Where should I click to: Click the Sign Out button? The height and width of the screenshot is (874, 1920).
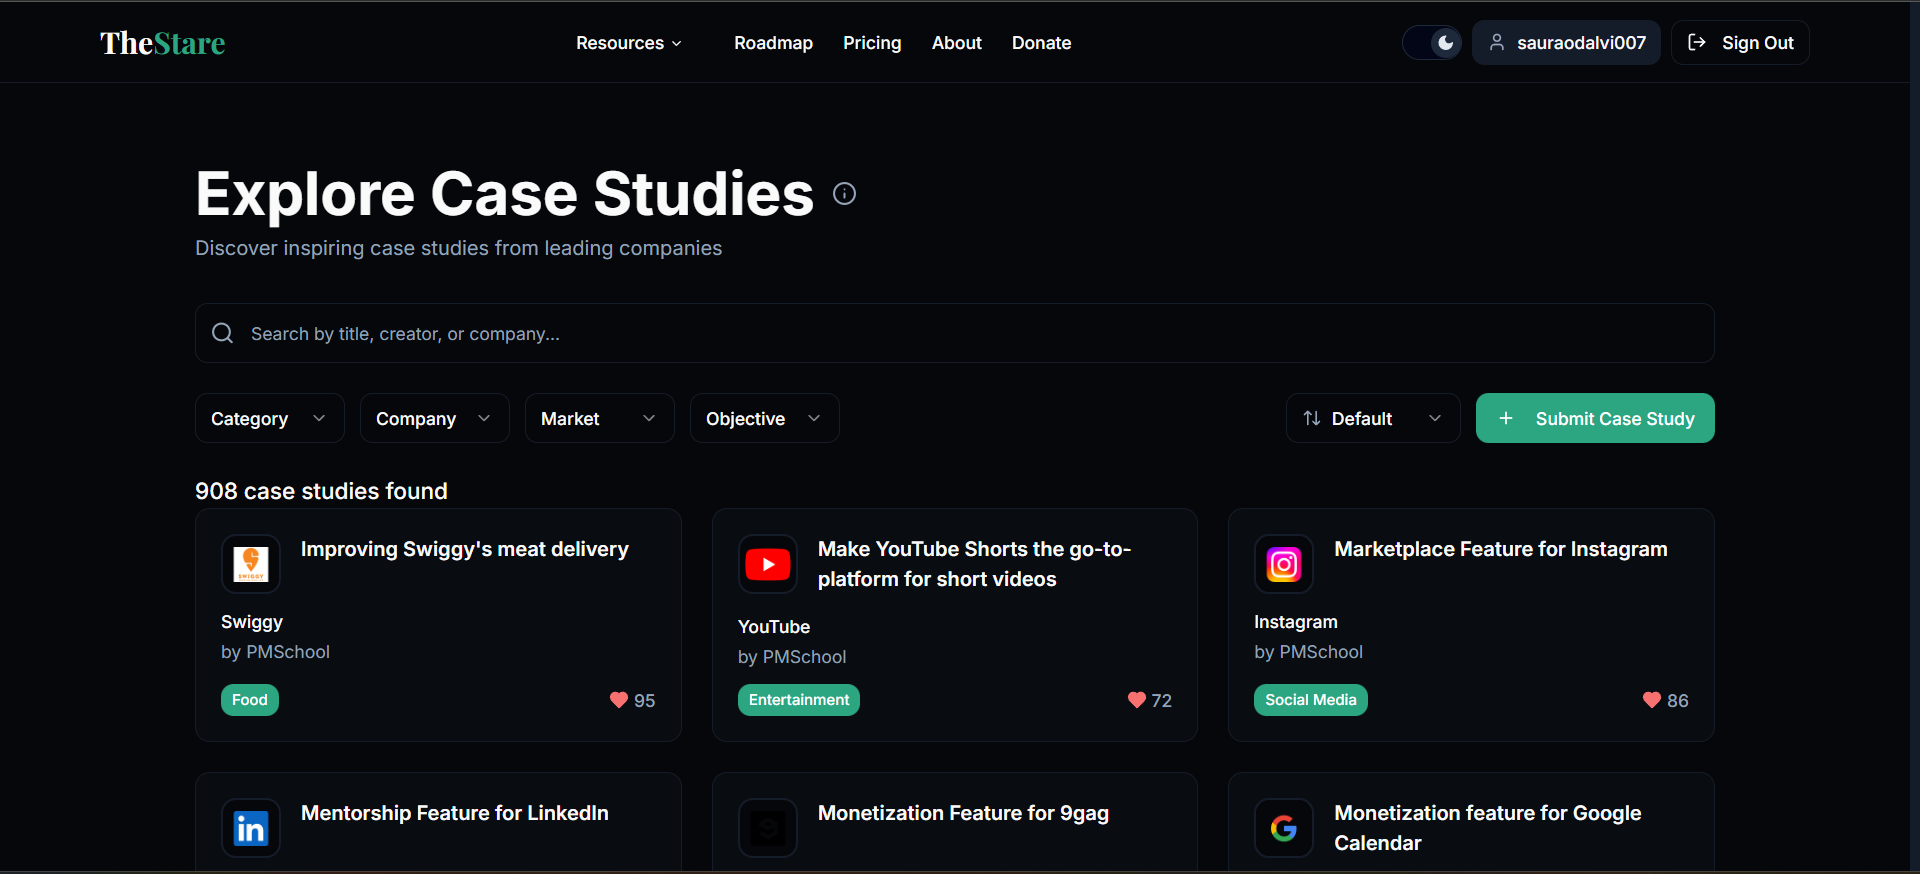point(1740,43)
